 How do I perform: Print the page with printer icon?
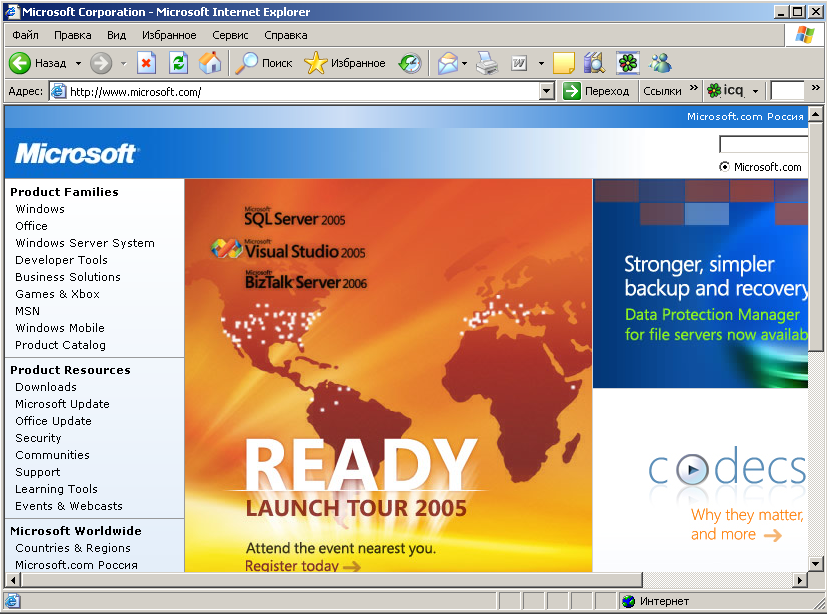(487, 63)
